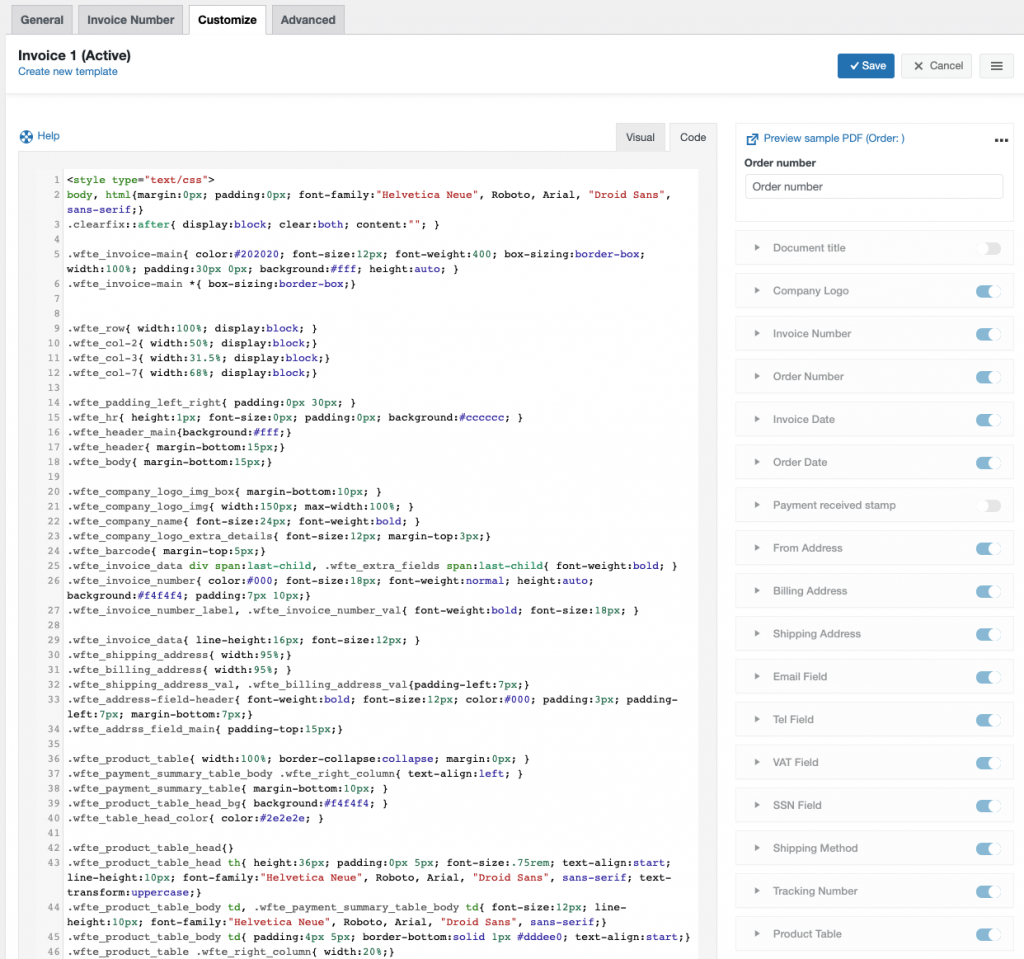Disable the Invoice Date toggle
Image resolution: width=1024 pixels, height=959 pixels.
[988, 419]
